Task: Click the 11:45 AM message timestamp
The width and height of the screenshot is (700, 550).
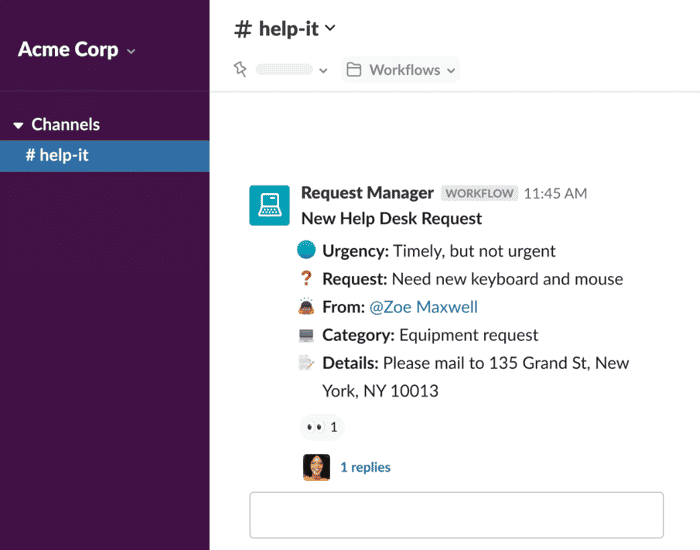Action: 555,194
